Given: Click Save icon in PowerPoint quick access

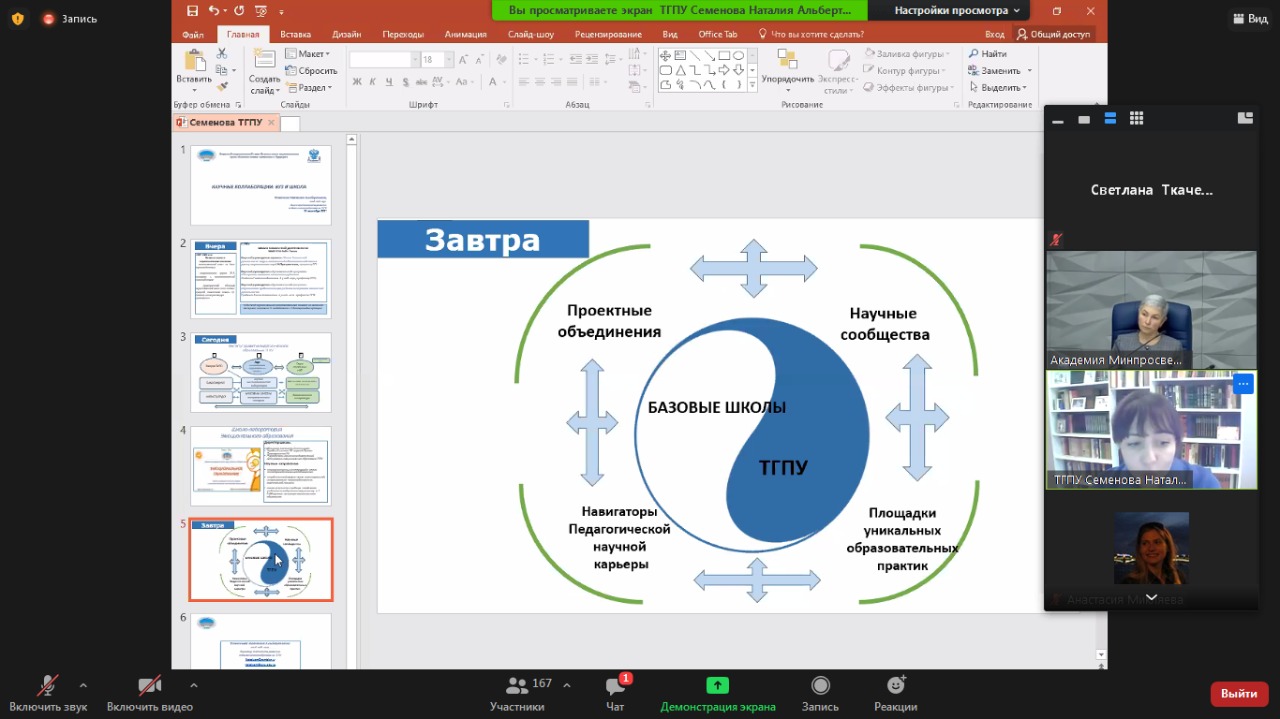Looking at the screenshot, I should [x=192, y=10].
